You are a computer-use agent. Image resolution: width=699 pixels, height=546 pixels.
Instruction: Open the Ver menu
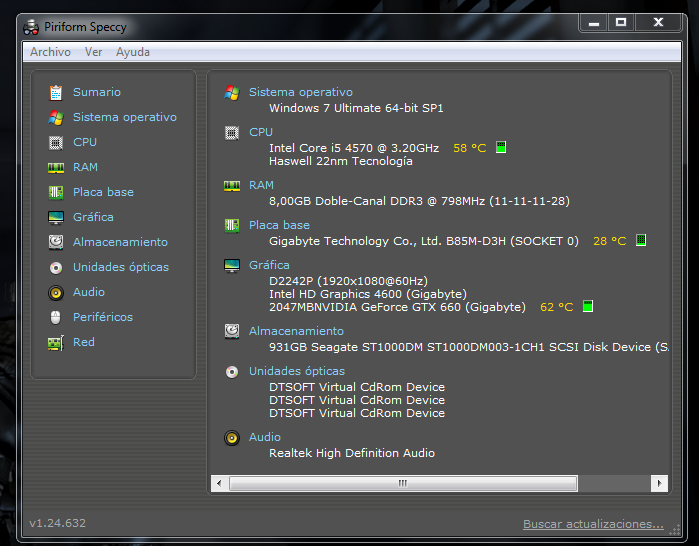[x=93, y=52]
